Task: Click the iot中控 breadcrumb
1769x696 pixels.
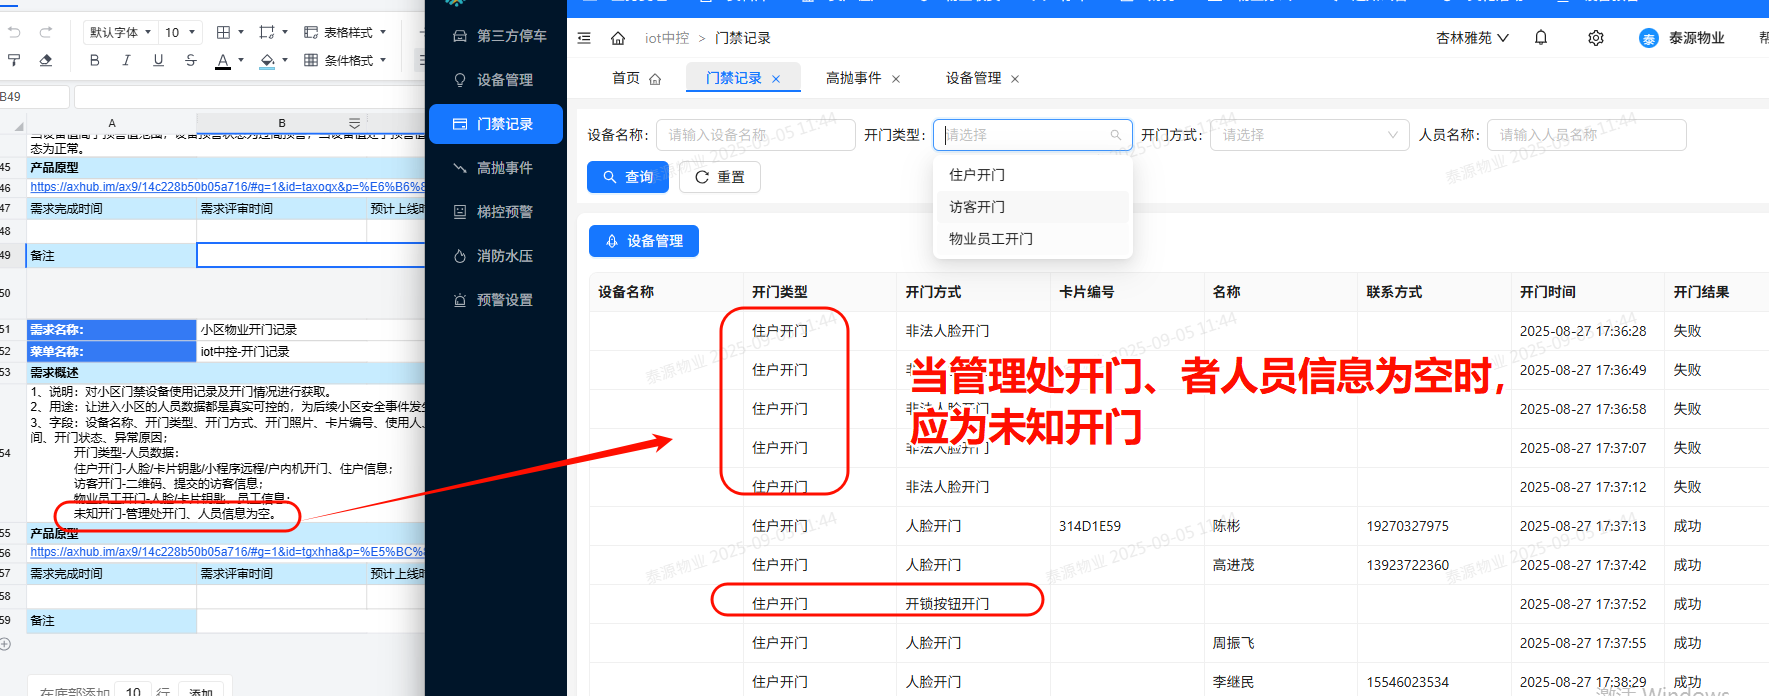Action: tap(667, 38)
